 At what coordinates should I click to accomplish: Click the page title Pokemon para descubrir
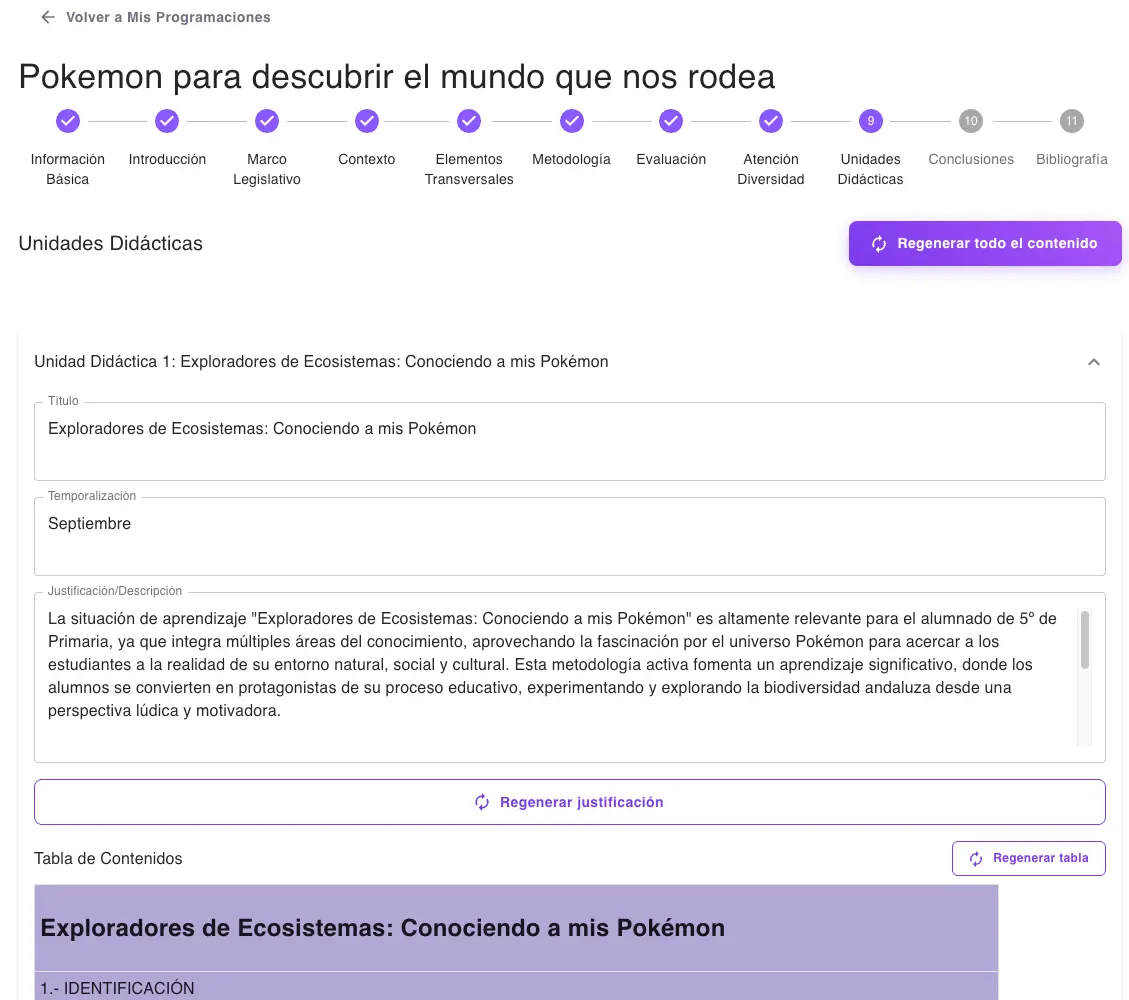click(397, 76)
